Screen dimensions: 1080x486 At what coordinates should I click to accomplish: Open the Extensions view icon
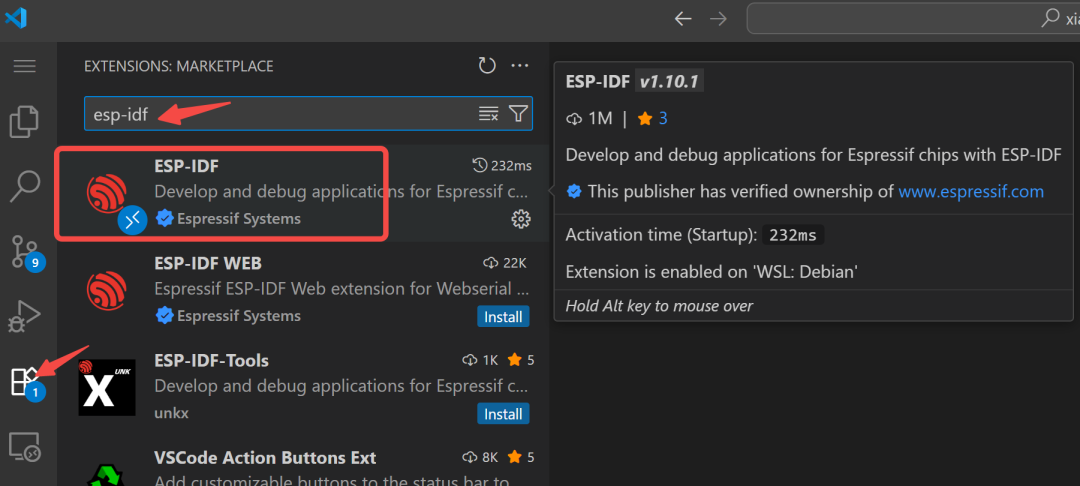pyautogui.click(x=24, y=381)
